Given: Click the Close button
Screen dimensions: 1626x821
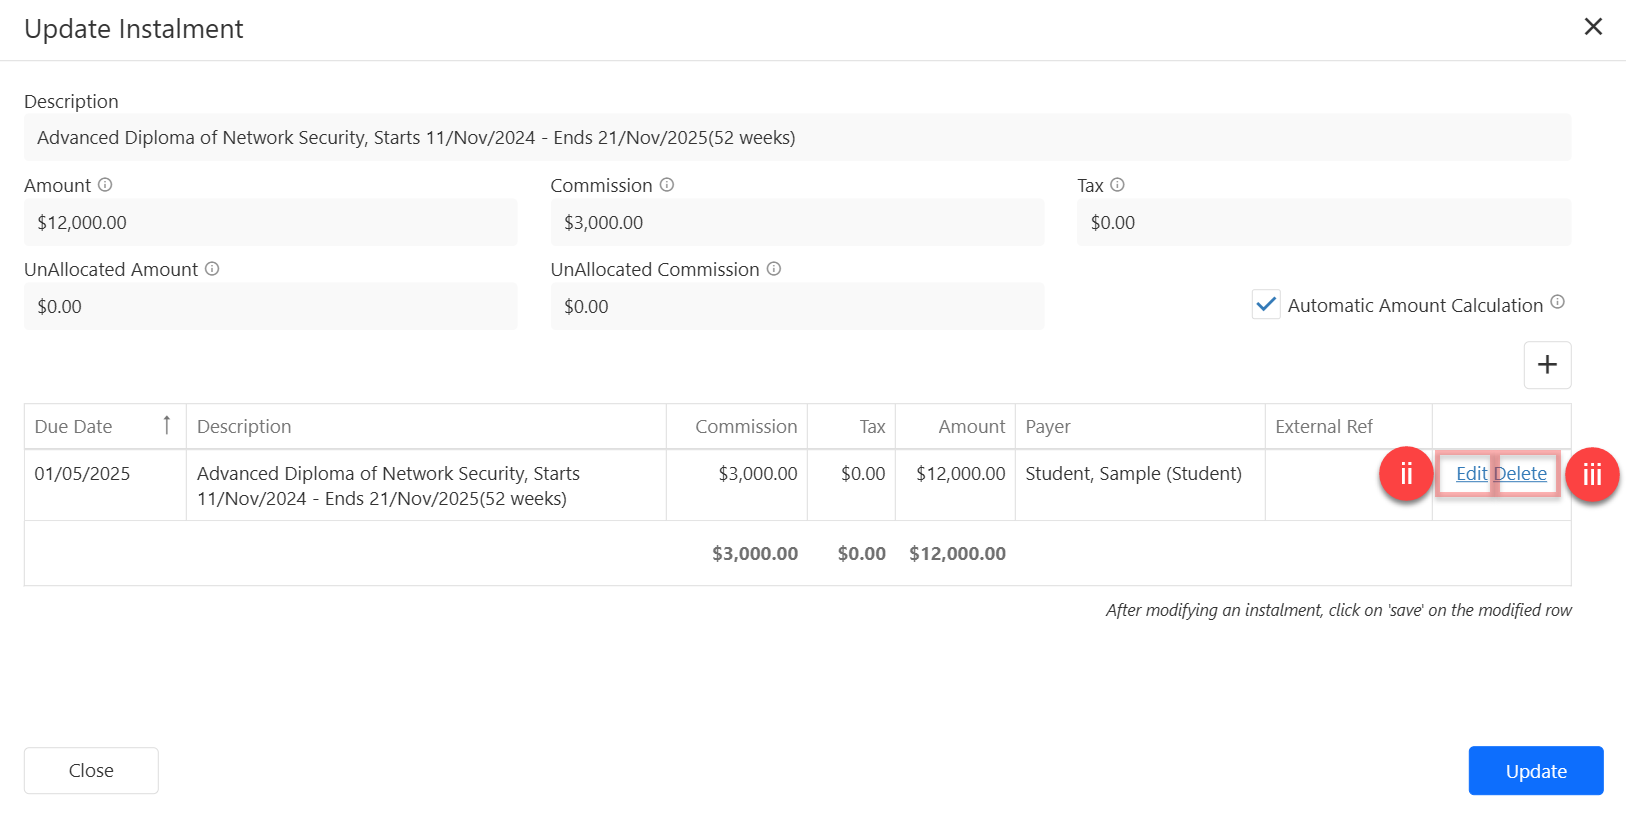Looking at the screenshot, I should coord(91,770).
